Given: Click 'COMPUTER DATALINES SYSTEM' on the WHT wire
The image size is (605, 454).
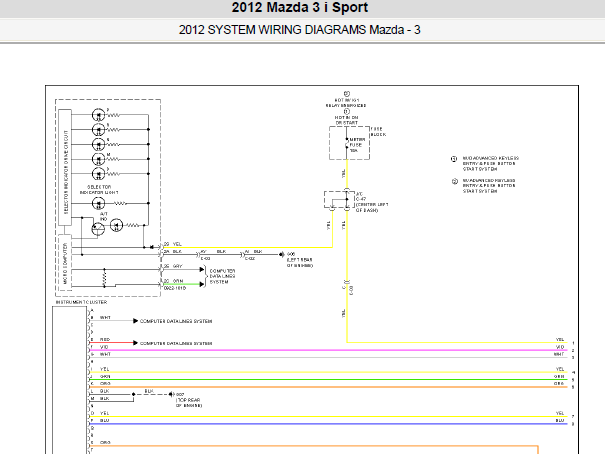Looking at the screenshot, I should [176, 321].
